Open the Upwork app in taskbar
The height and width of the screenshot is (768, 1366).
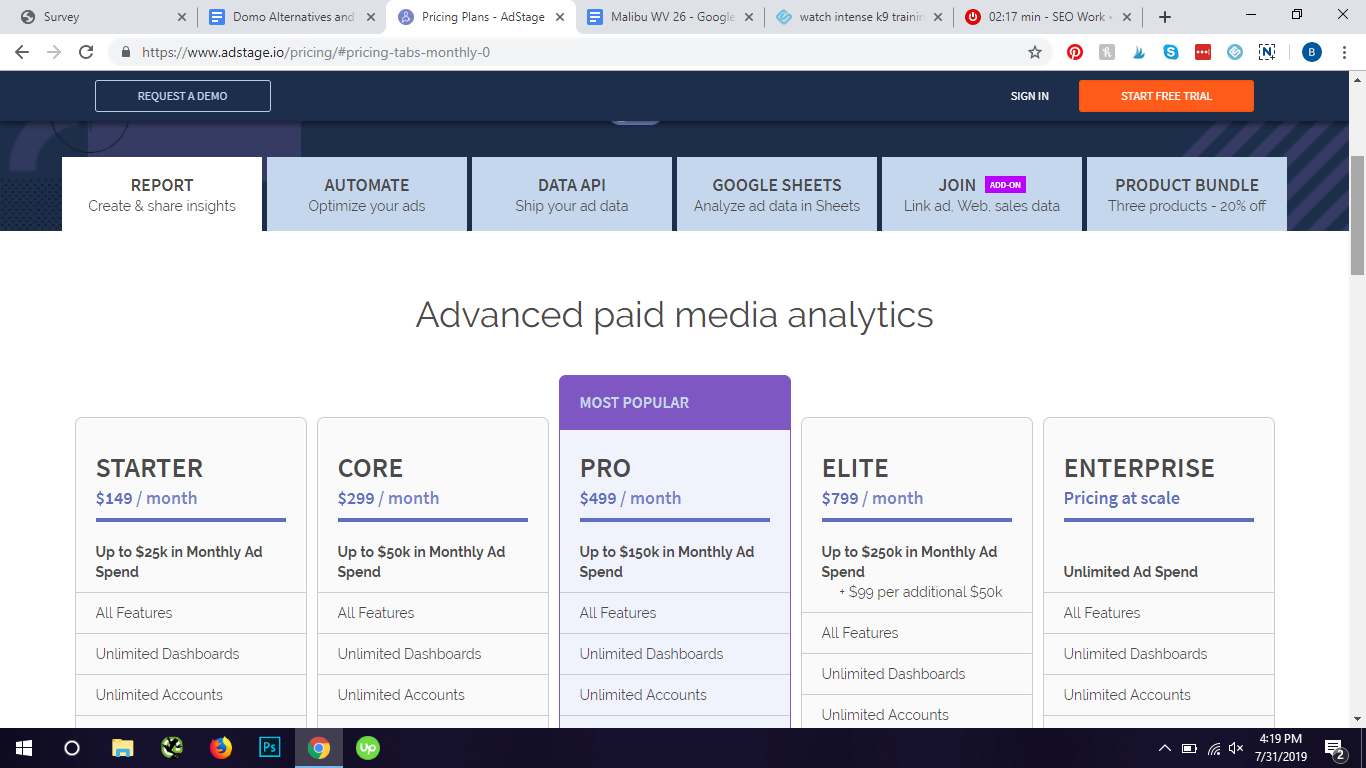point(368,748)
